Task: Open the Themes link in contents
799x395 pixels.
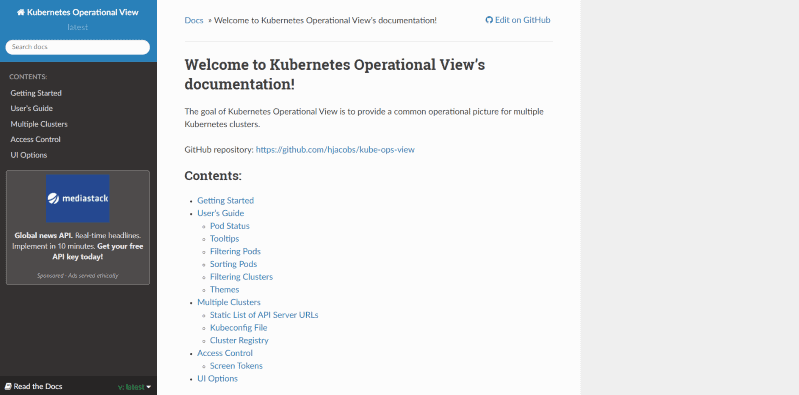Action: pyautogui.click(x=225, y=289)
